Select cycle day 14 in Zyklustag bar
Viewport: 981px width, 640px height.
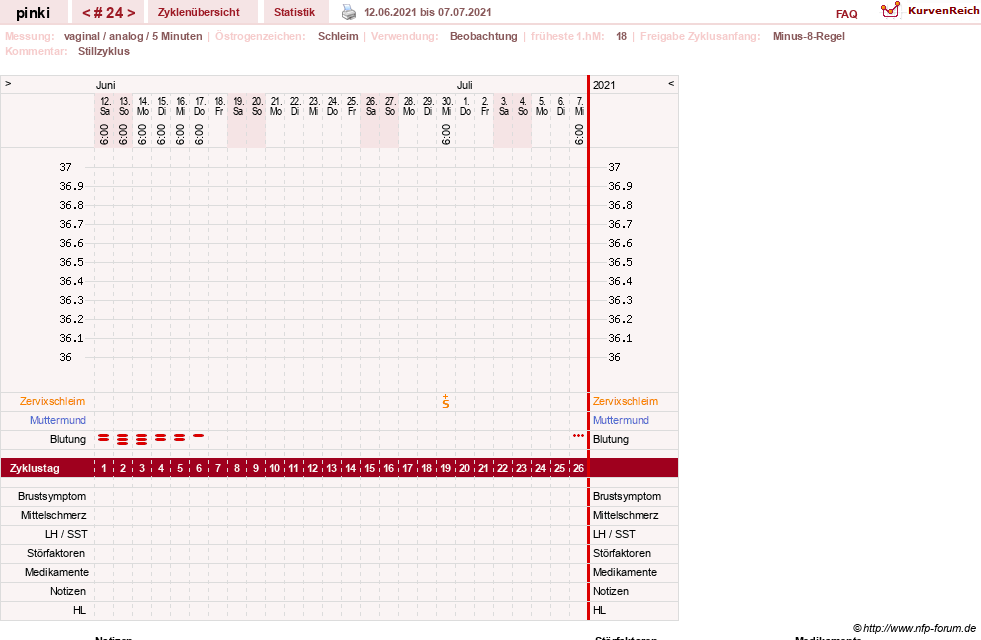[350, 468]
